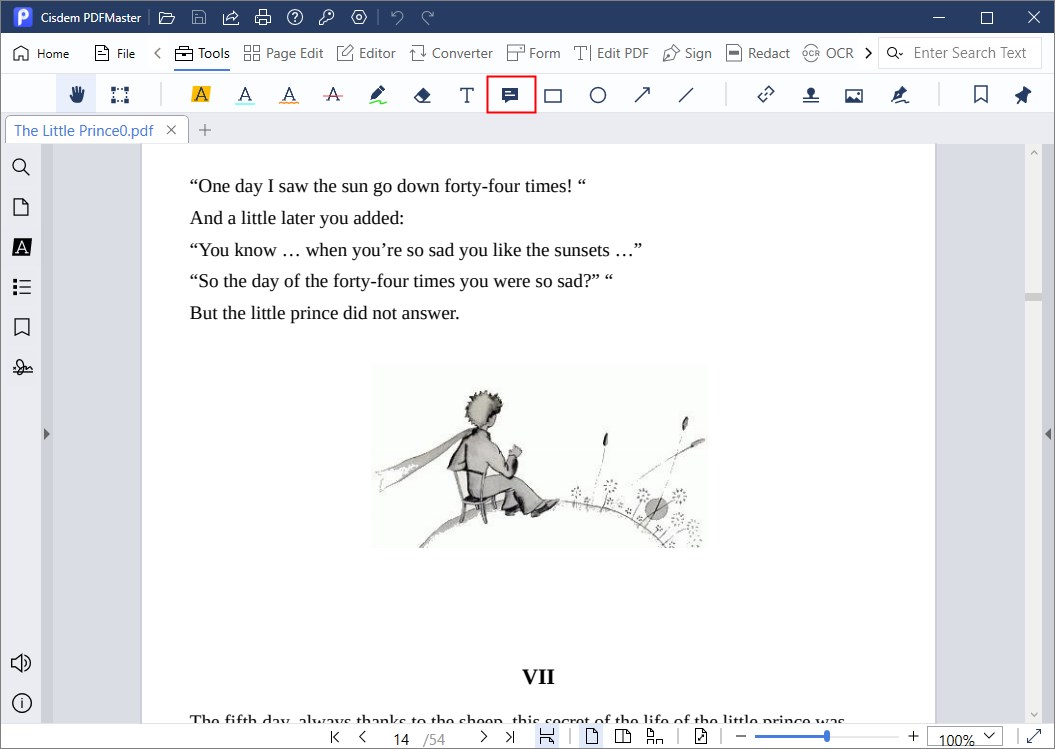
Task: Select the Freehand pen tool
Action: tap(377, 95)
